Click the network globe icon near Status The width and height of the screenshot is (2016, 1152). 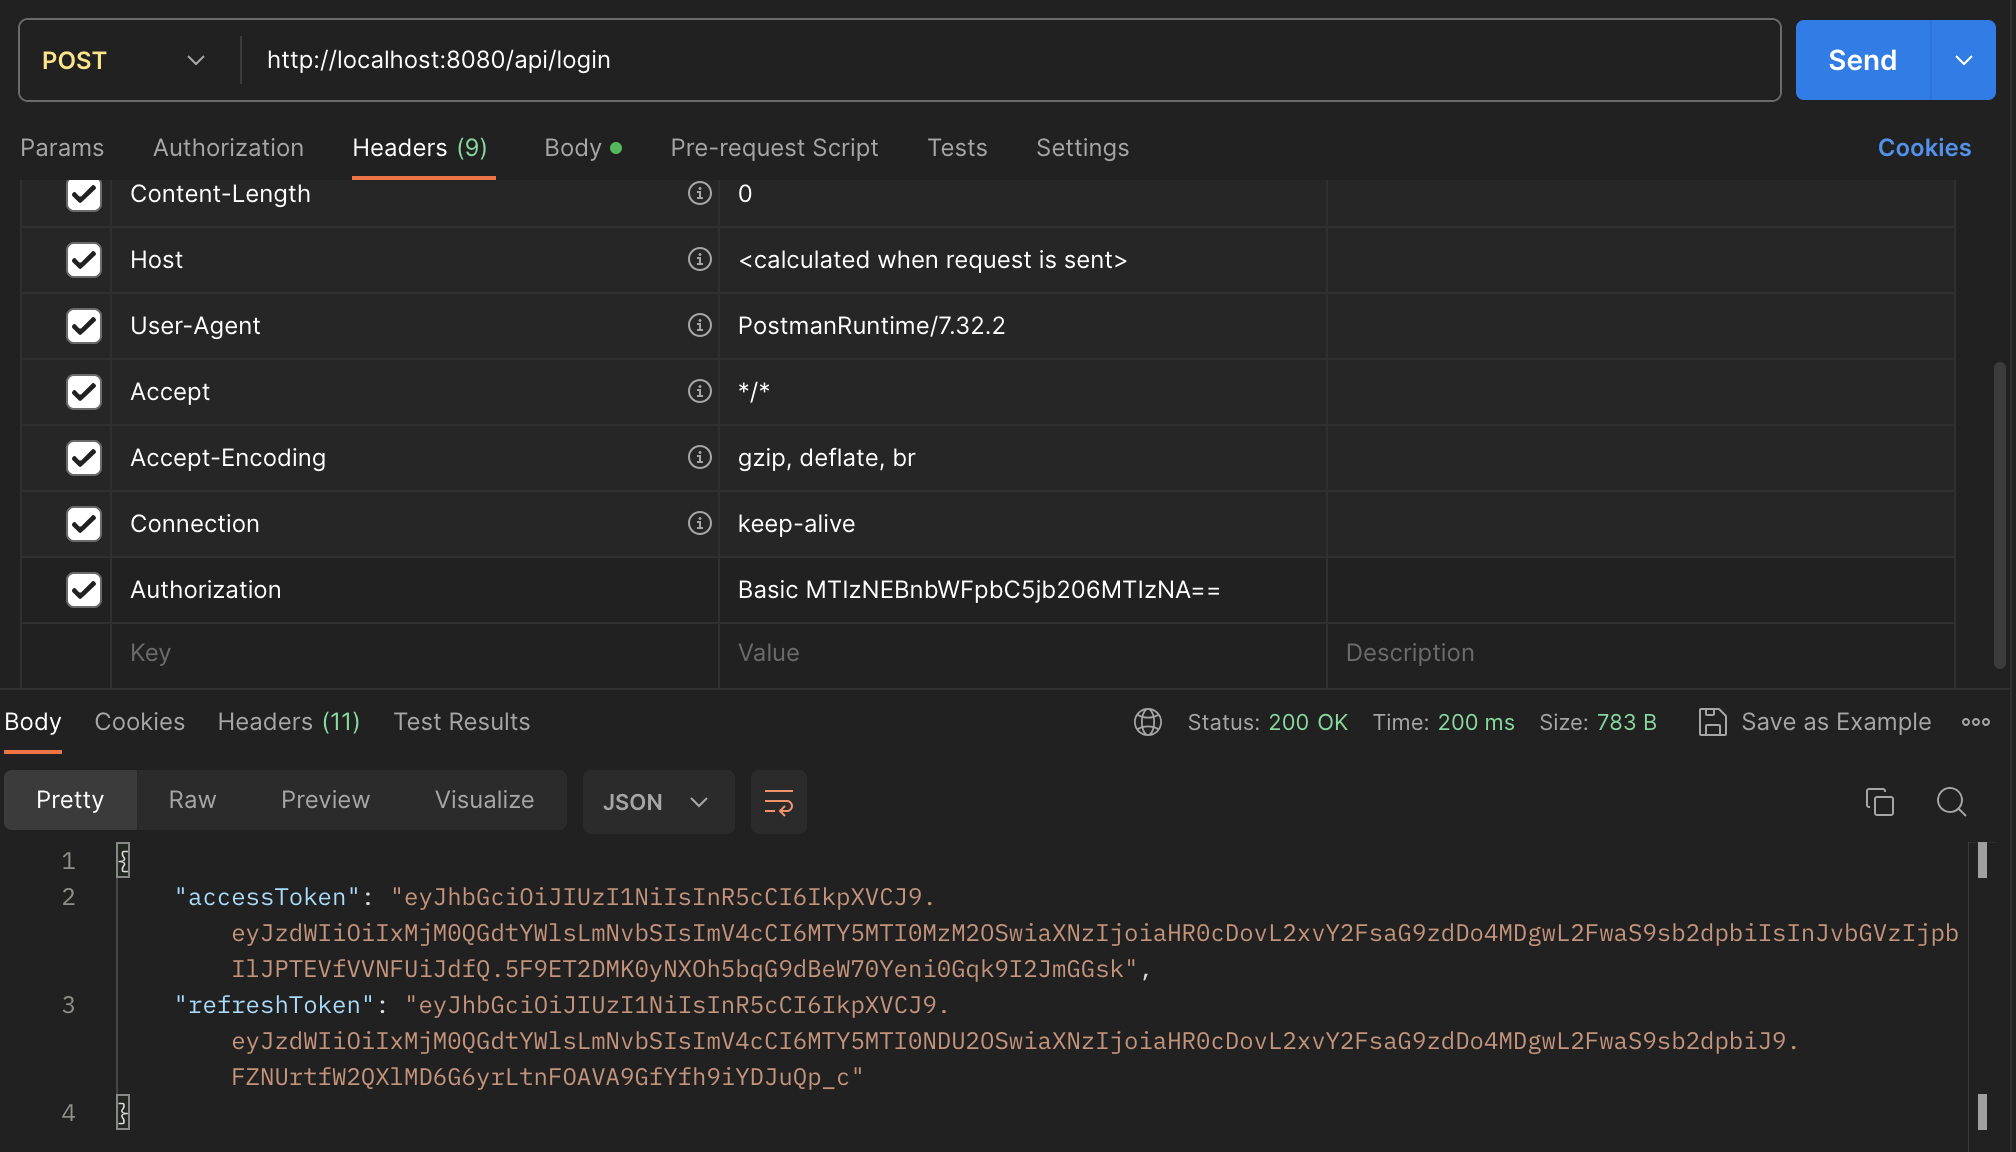(x=1148, y=722)
